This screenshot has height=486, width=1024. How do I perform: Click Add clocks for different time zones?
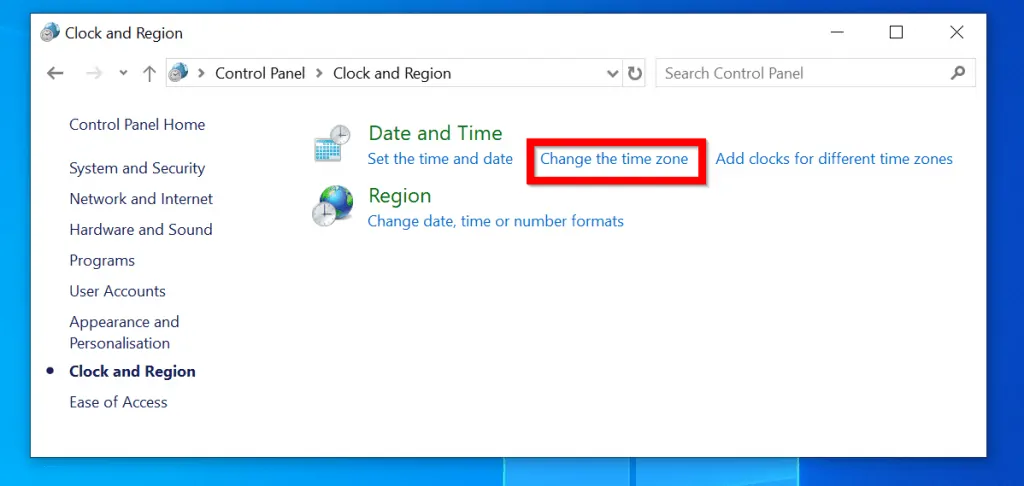click(834, 159)
